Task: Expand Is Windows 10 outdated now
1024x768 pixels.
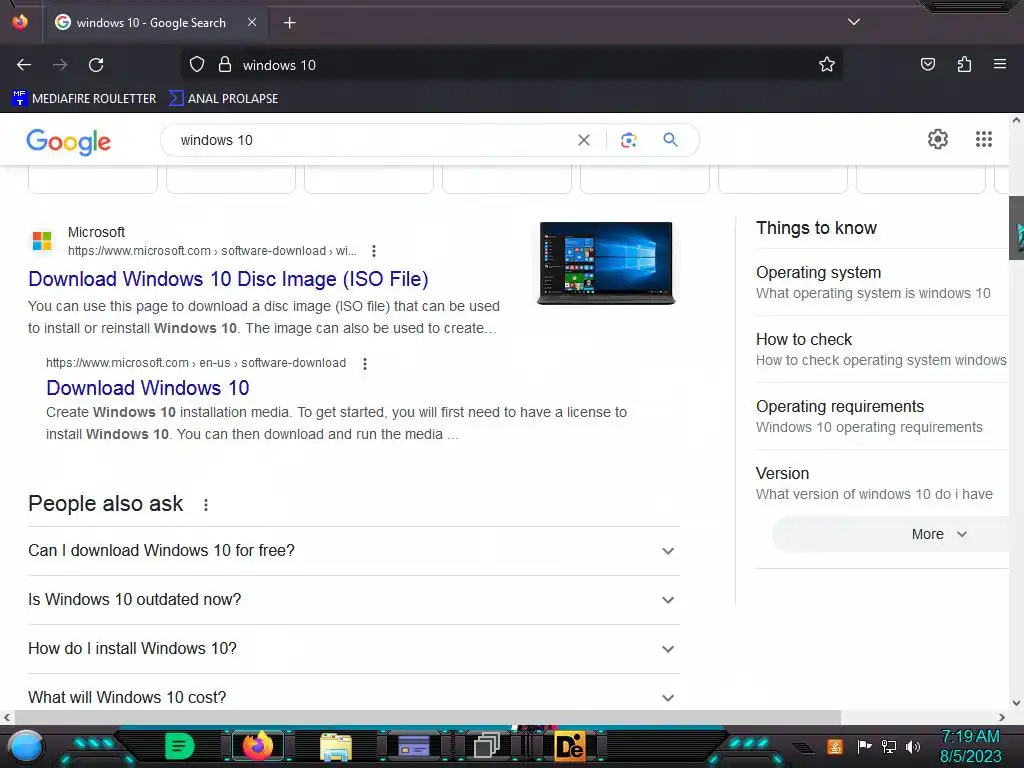Action: click(x=354, y=600)
